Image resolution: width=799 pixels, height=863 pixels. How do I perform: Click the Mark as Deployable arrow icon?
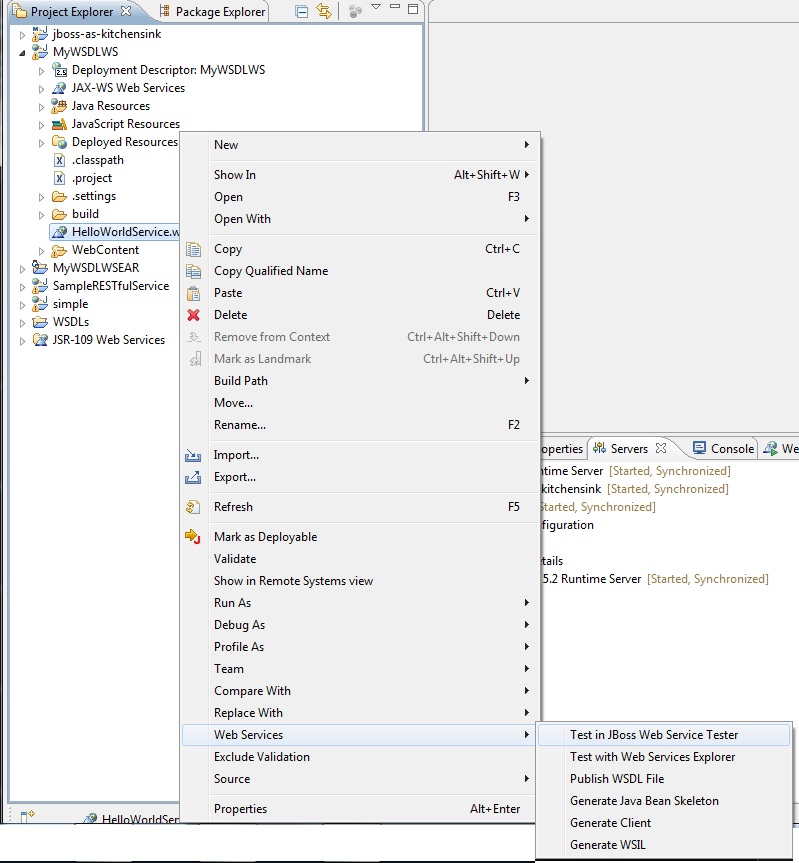click(x=193, y=536)
